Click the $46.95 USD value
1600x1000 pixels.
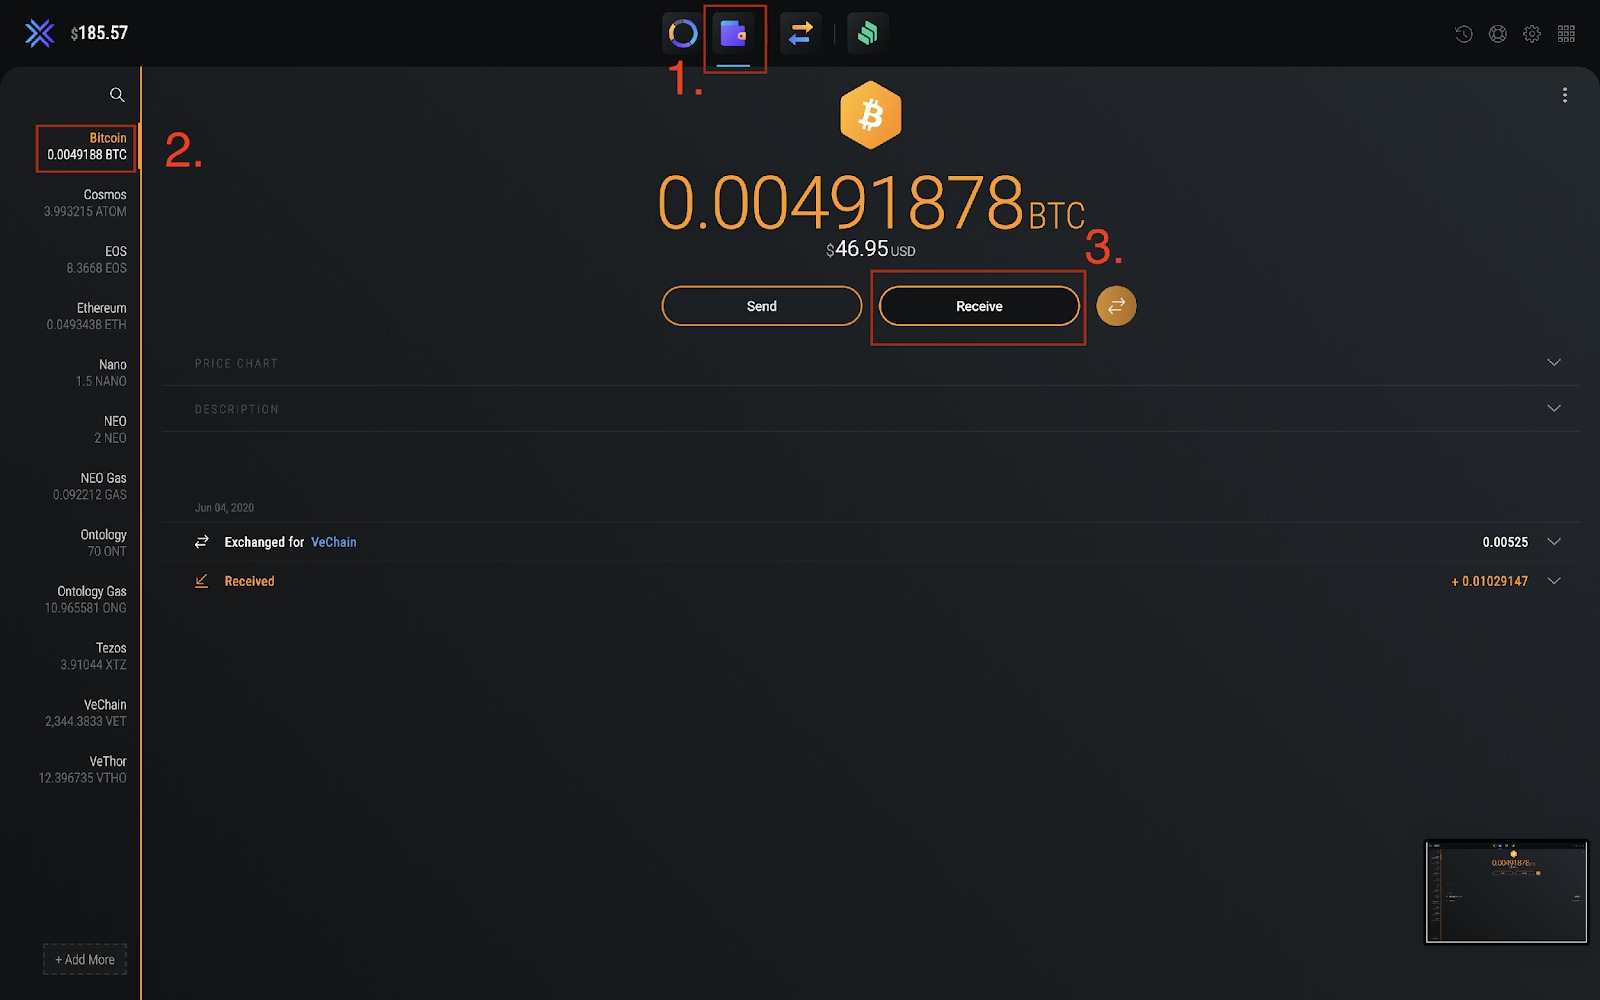click(870, 249)
